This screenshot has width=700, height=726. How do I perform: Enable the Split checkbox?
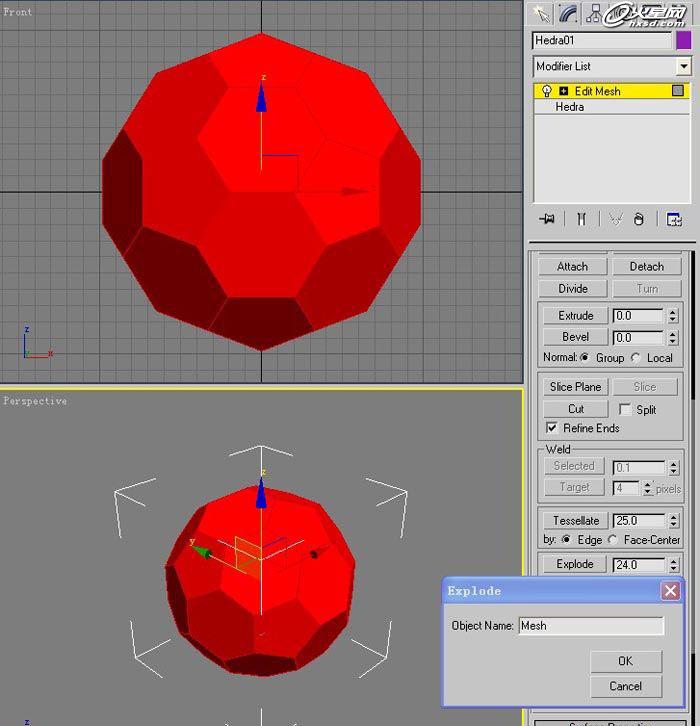pyautogui.click(x=625, y=410)
